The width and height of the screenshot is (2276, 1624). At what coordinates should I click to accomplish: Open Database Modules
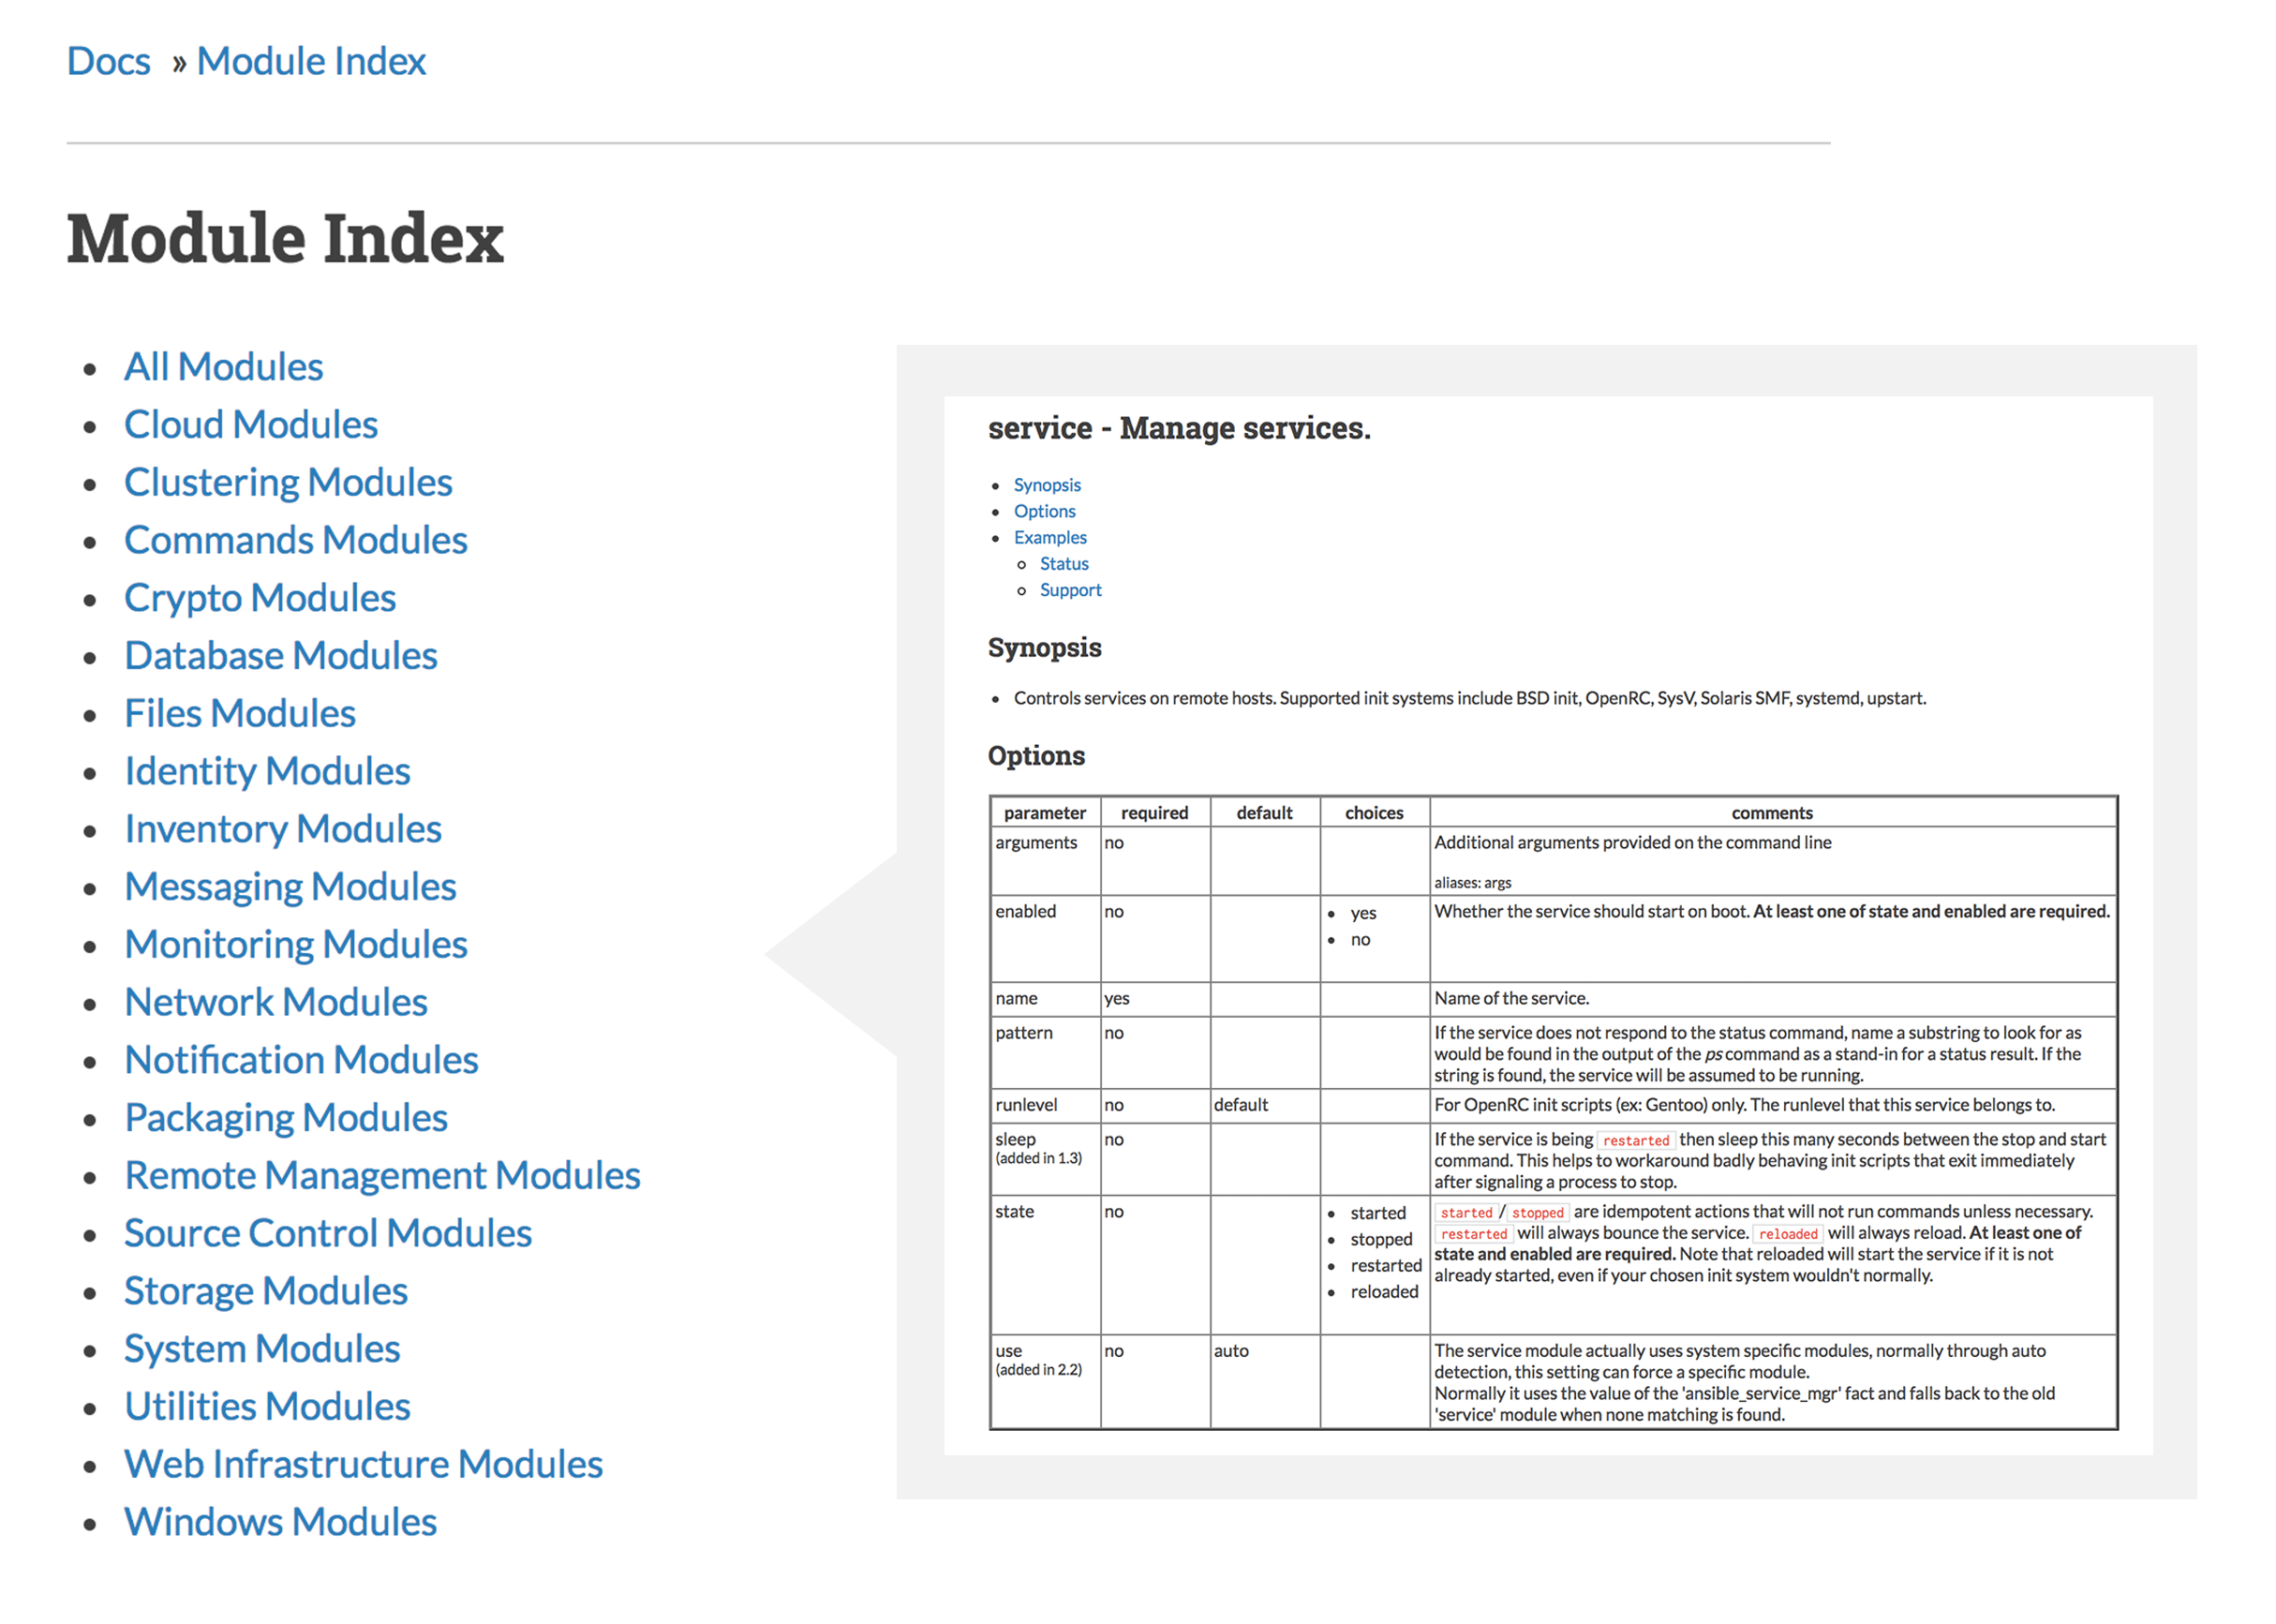click(280, 655)
